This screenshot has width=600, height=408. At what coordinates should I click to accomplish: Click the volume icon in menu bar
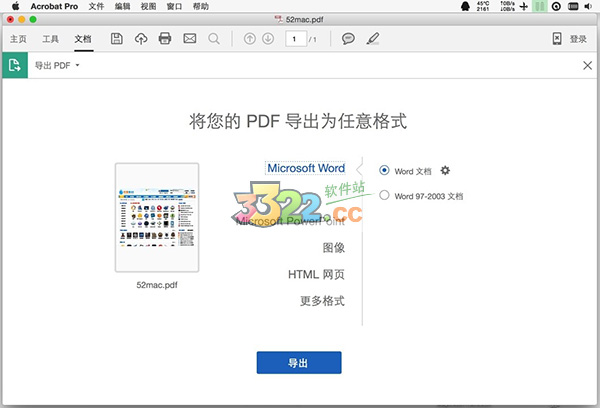click(588, 6)
